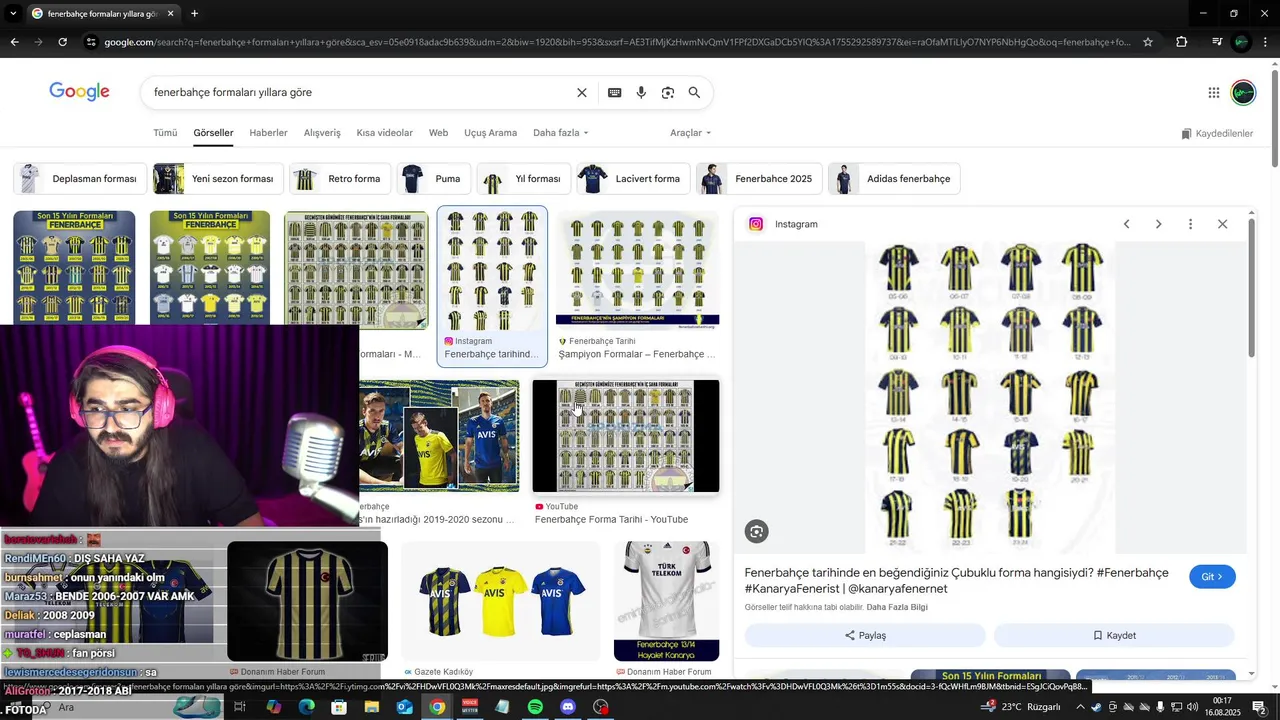This screenshot has height=720, width=1280.
Task: Switch to the Tümü tab
Action: 165,133
